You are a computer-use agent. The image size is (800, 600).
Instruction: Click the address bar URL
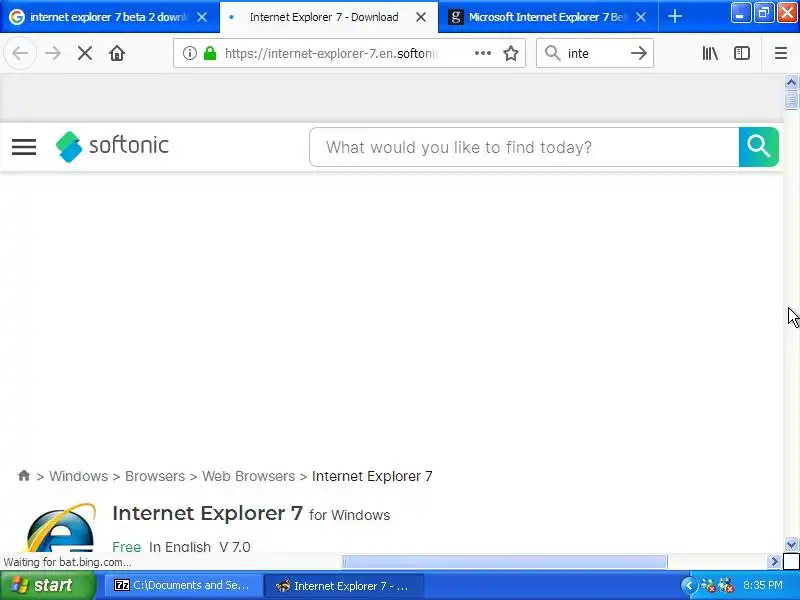pyautogui.click(x=332, y=53)
